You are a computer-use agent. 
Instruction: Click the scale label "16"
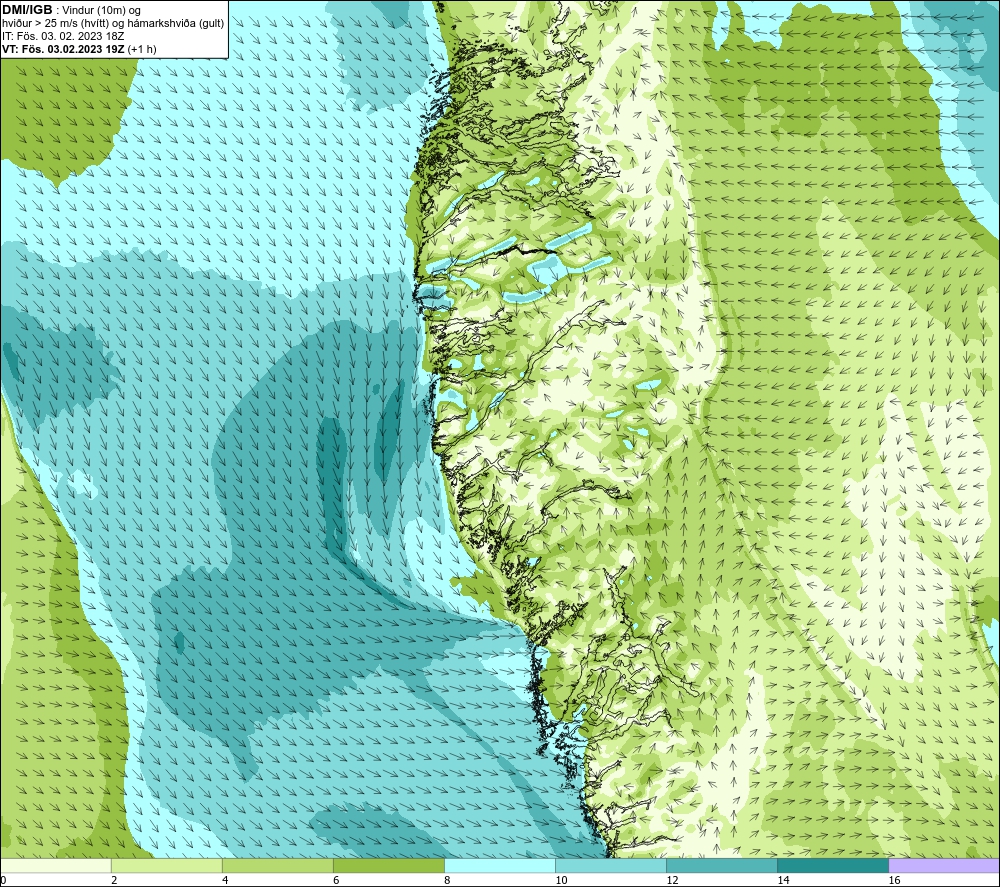point(894,881)
